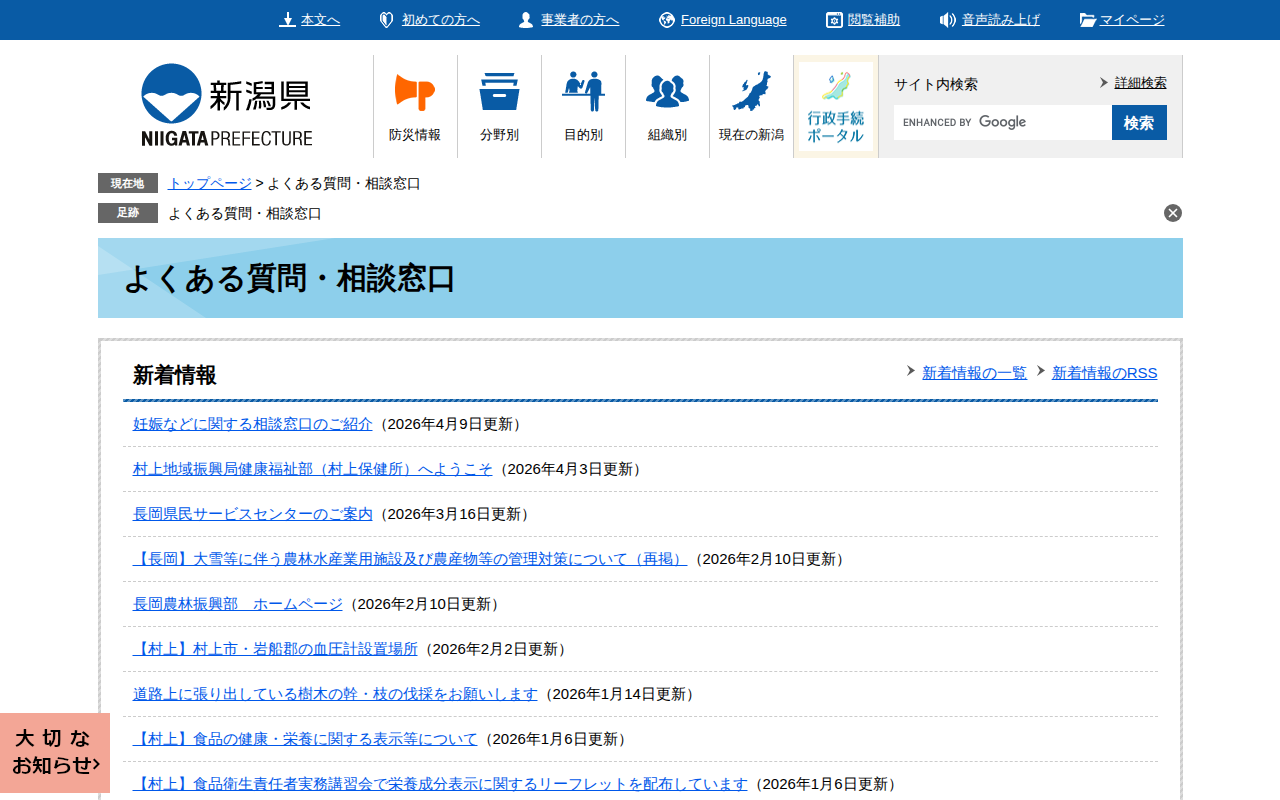Expand the 大切なお知らせ side tab

coord(55,752)
